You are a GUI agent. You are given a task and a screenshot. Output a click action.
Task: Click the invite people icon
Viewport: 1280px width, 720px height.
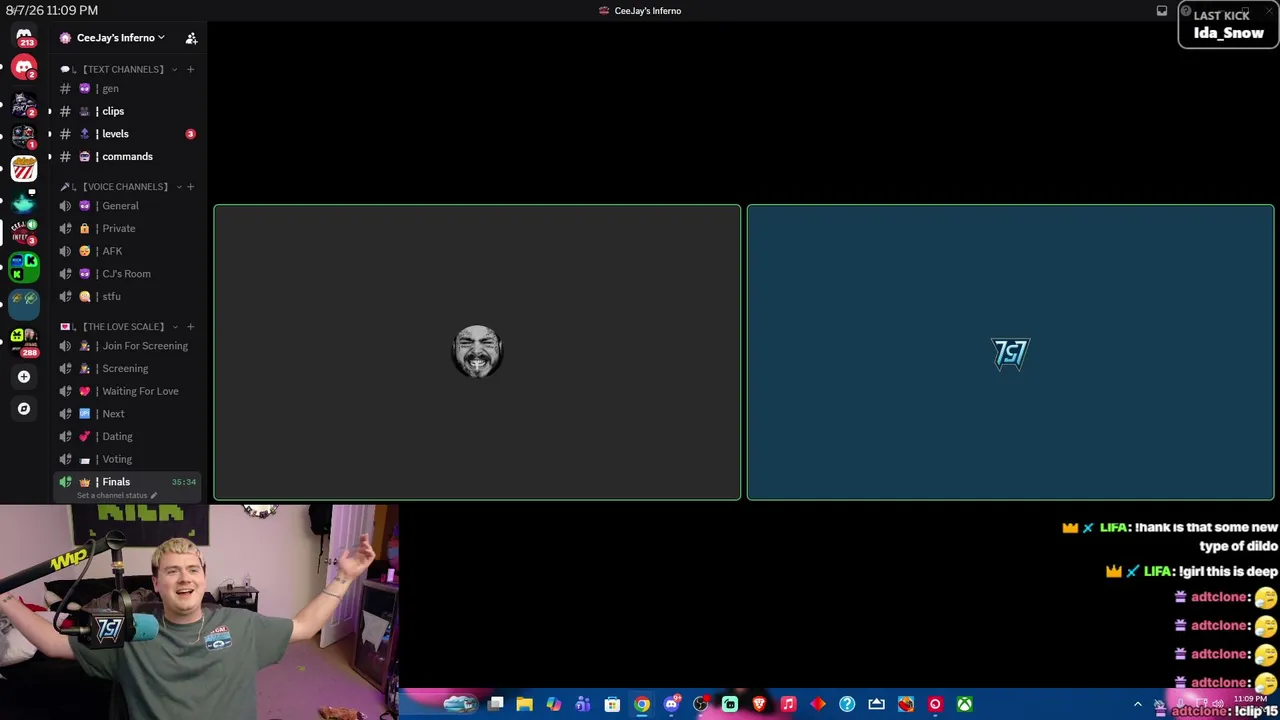tap(191, 38)
